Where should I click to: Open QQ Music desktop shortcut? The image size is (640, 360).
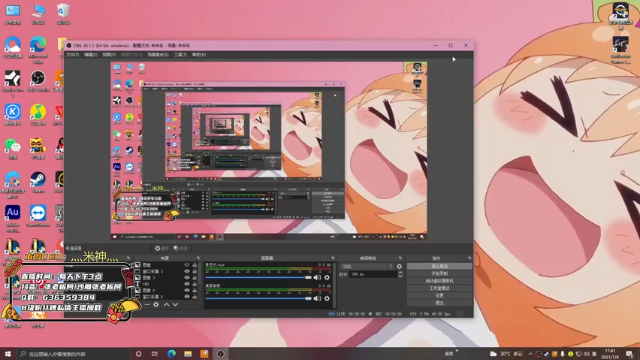[x=38, y=114]
